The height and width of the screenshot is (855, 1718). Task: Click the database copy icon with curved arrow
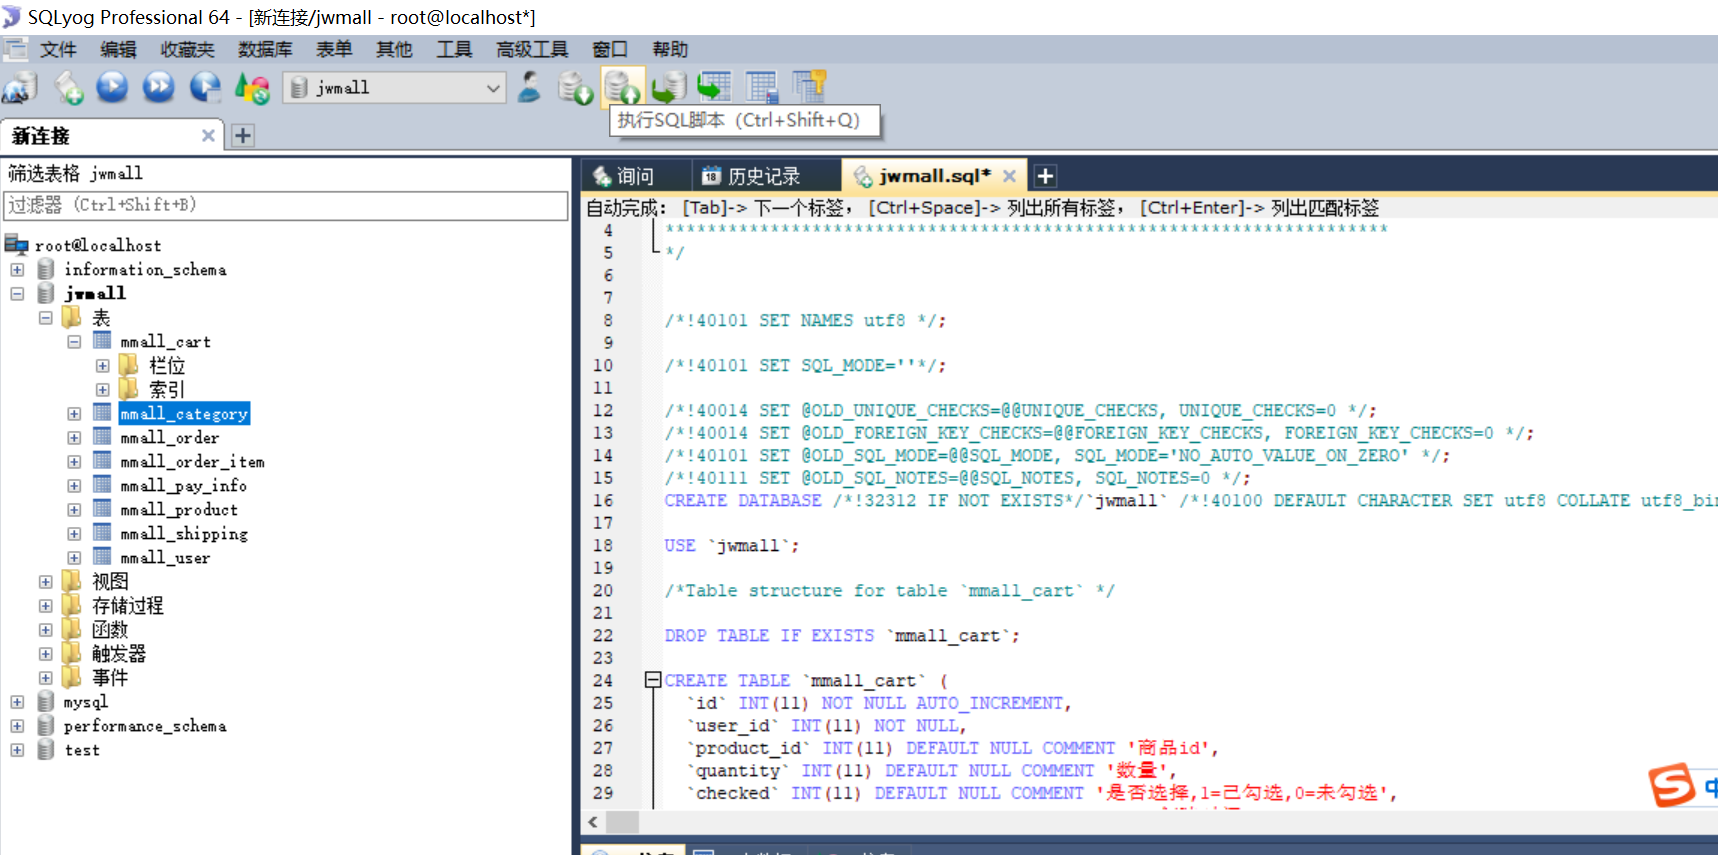point(669,88)
